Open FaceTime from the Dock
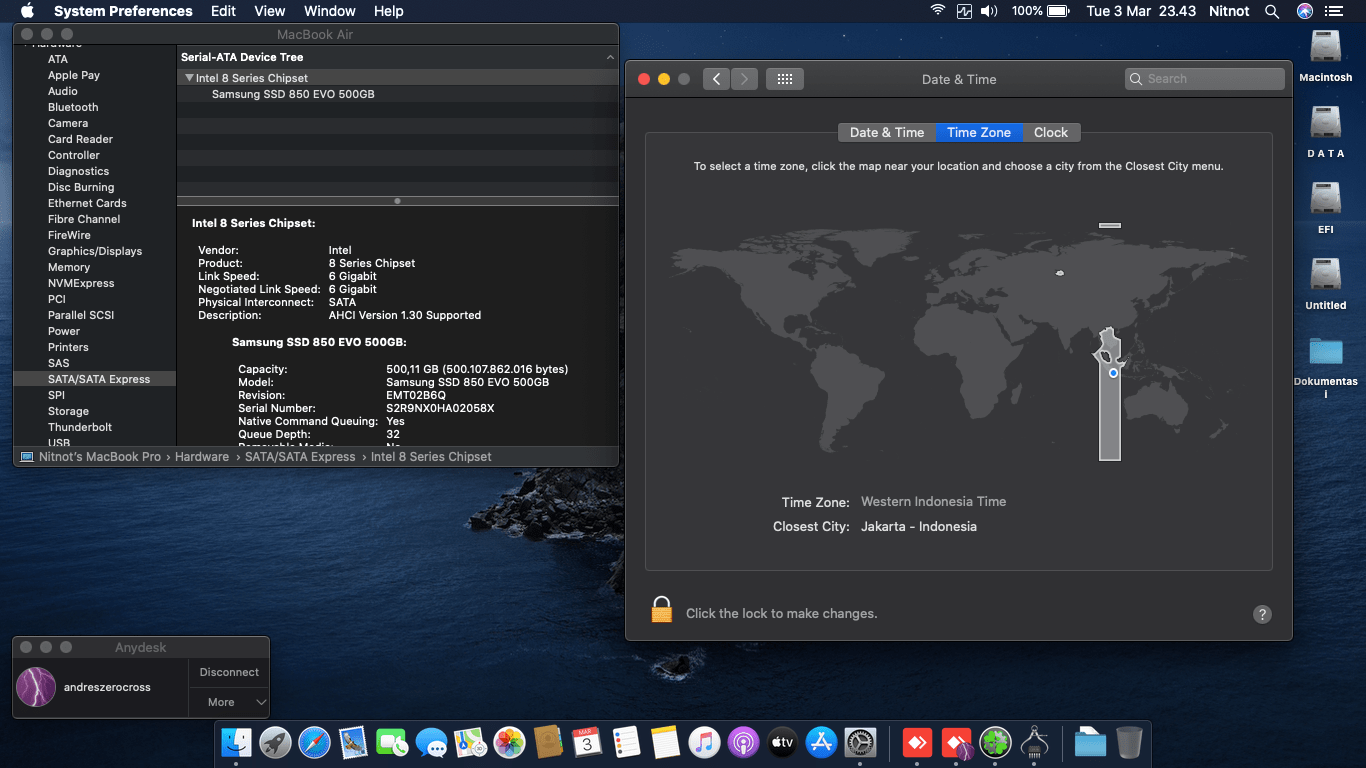 coord(392,742)
